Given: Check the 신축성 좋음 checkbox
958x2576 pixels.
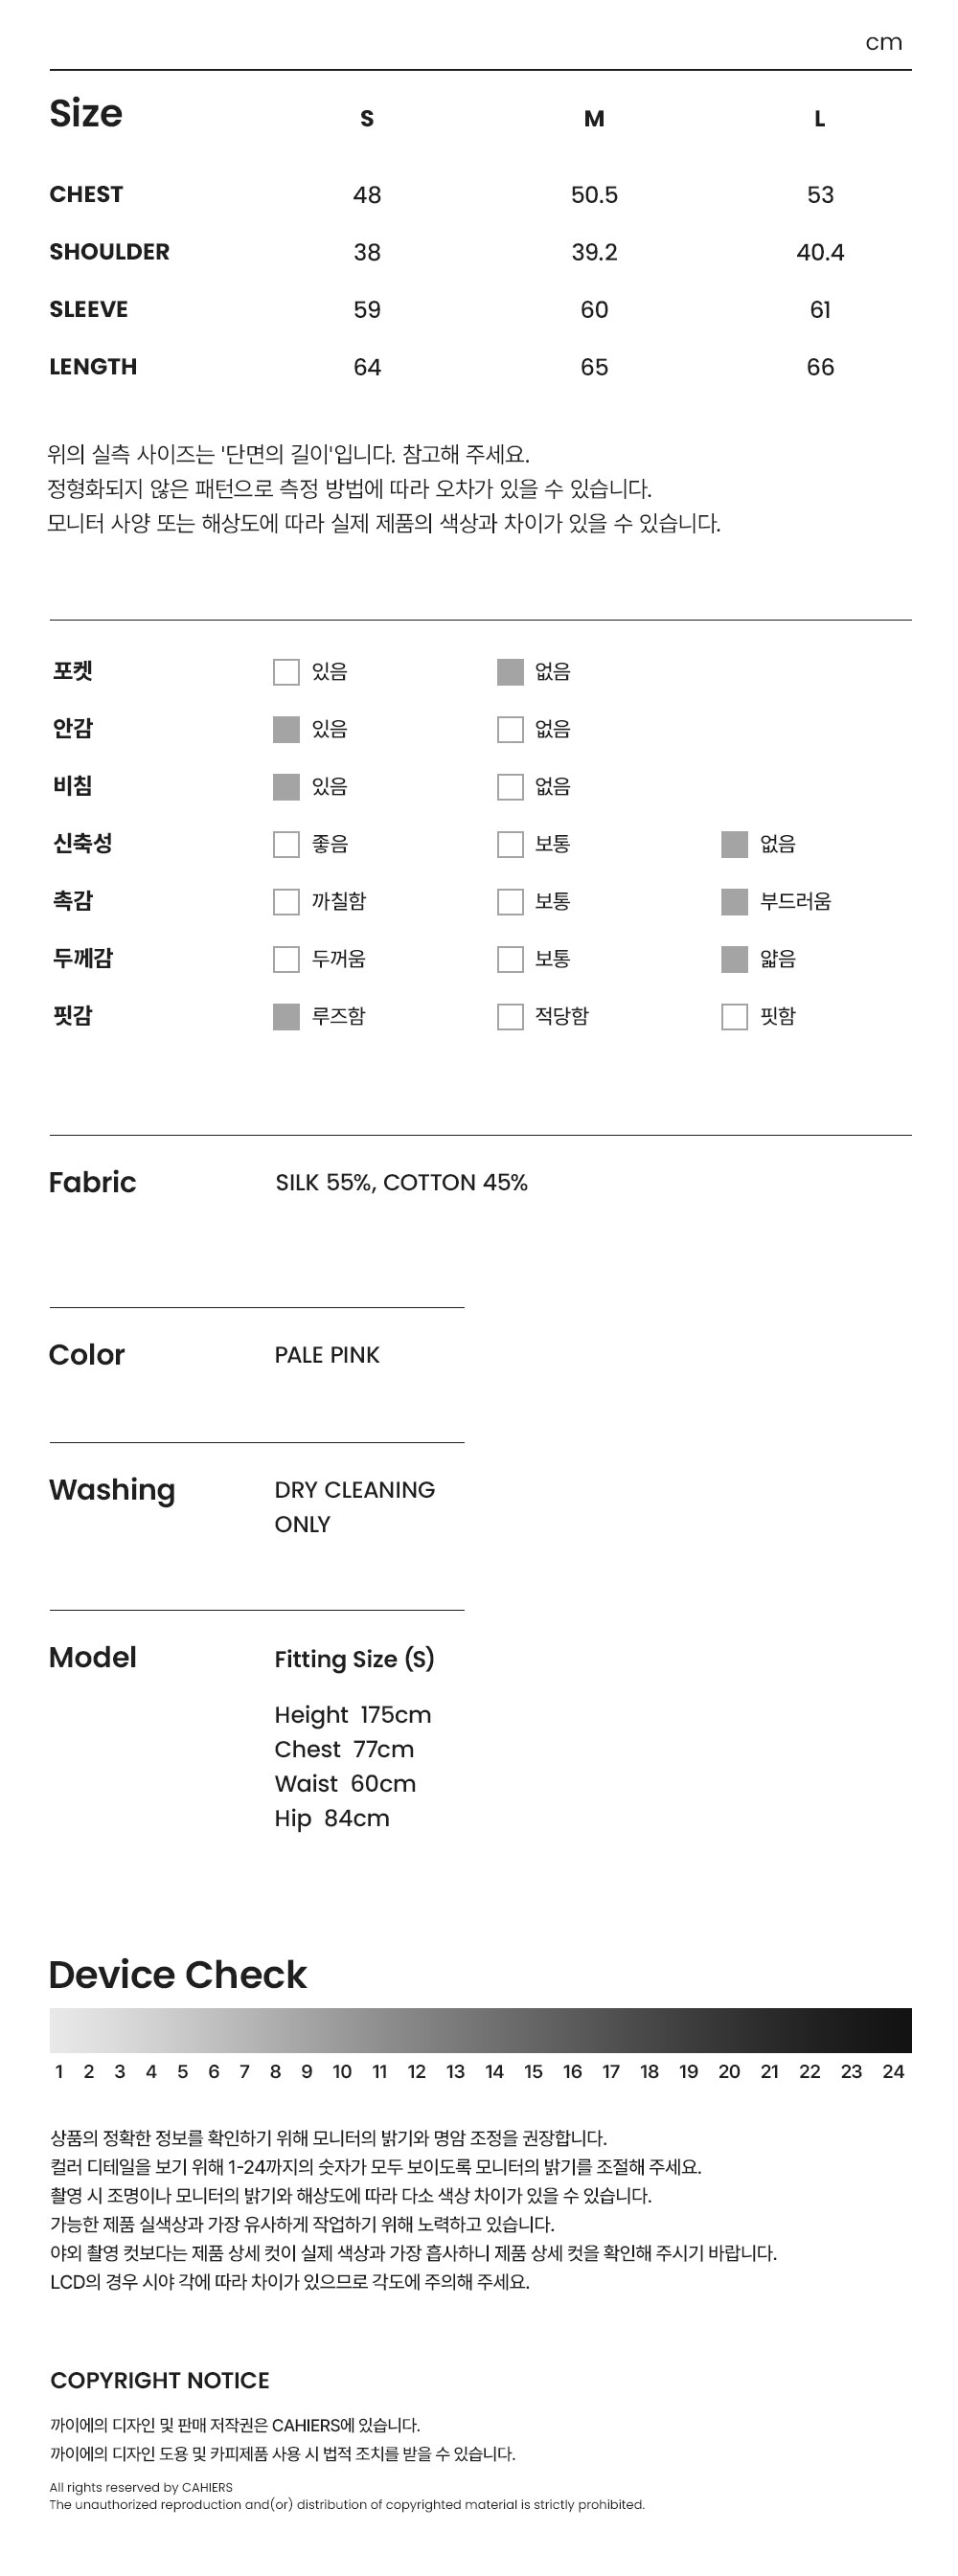Looking at the screenshot, I should click(x=286, y=845).
